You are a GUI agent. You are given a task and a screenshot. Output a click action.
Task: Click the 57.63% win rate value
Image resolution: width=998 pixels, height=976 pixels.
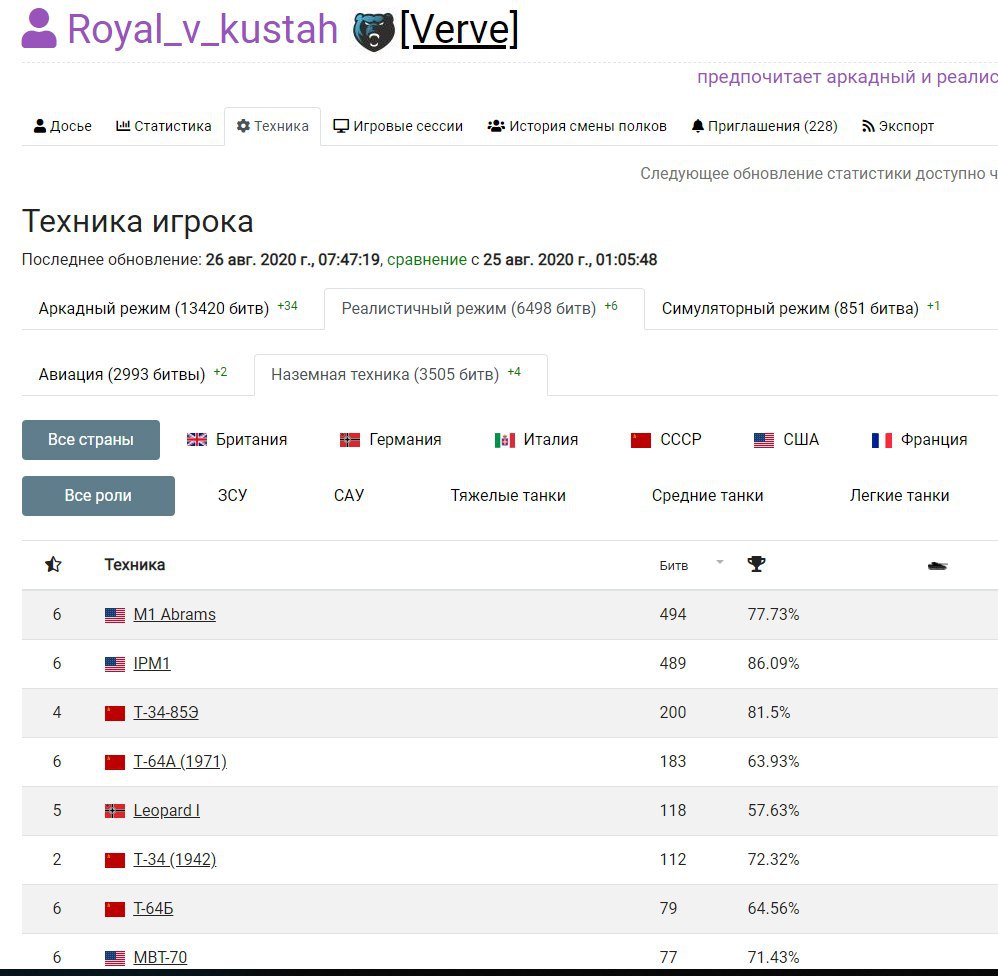(773, 810)
